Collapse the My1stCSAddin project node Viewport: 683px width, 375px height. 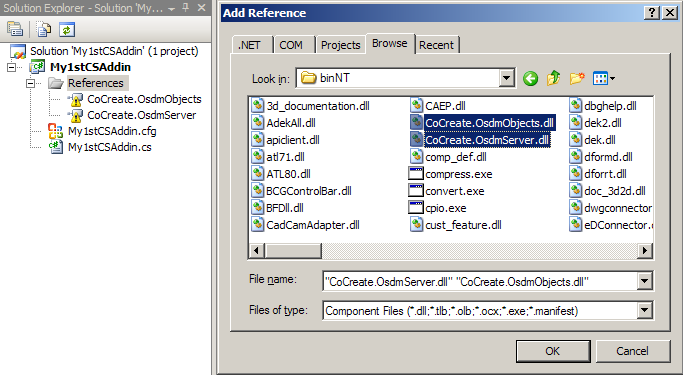(x=12, y=67)
